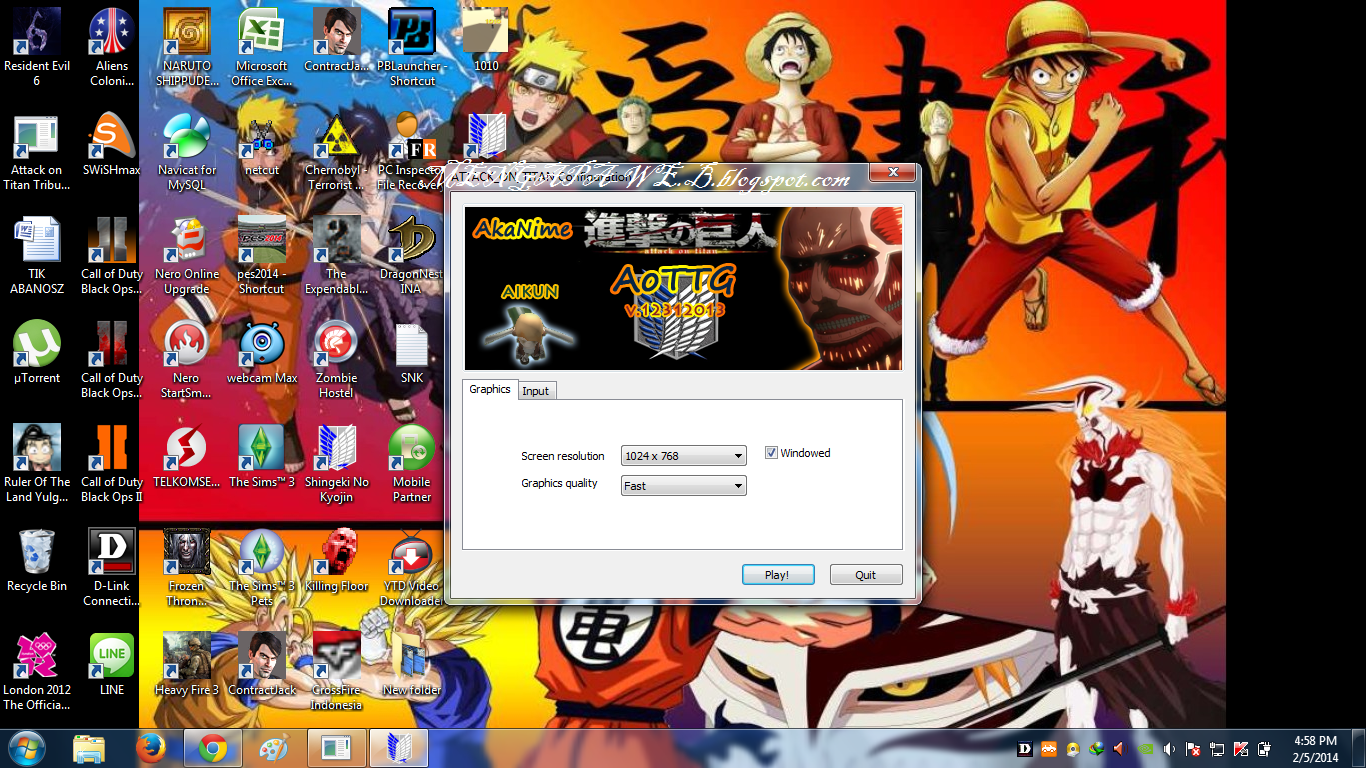Open the Recycle Bin

37,561
